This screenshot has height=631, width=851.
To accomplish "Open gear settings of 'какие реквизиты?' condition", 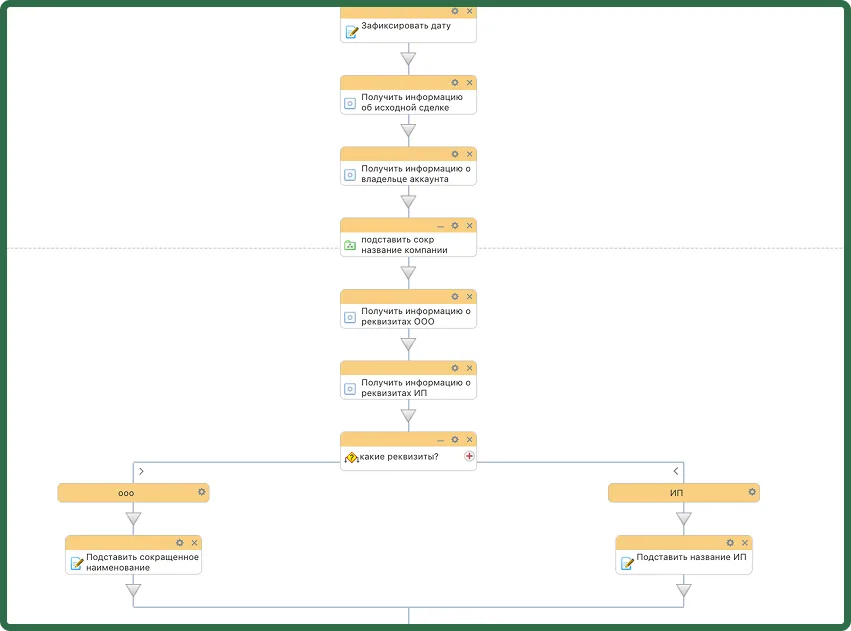I will pyautogui.click(x=455, y=439).
